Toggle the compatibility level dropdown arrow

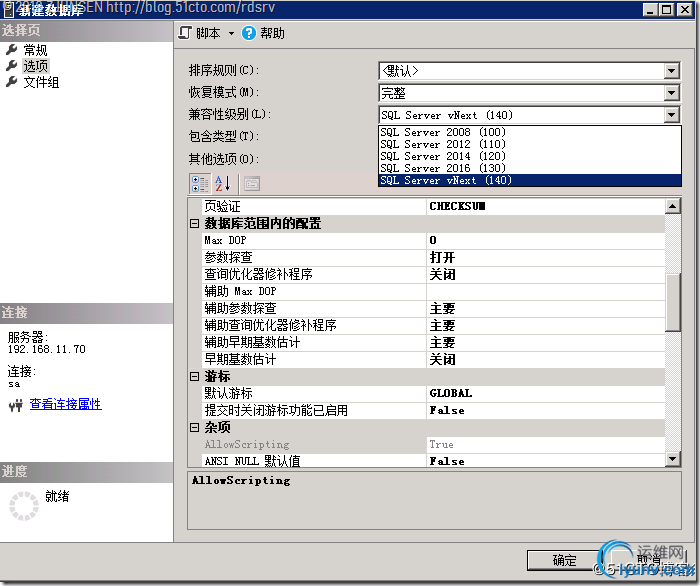click(671, 115)
